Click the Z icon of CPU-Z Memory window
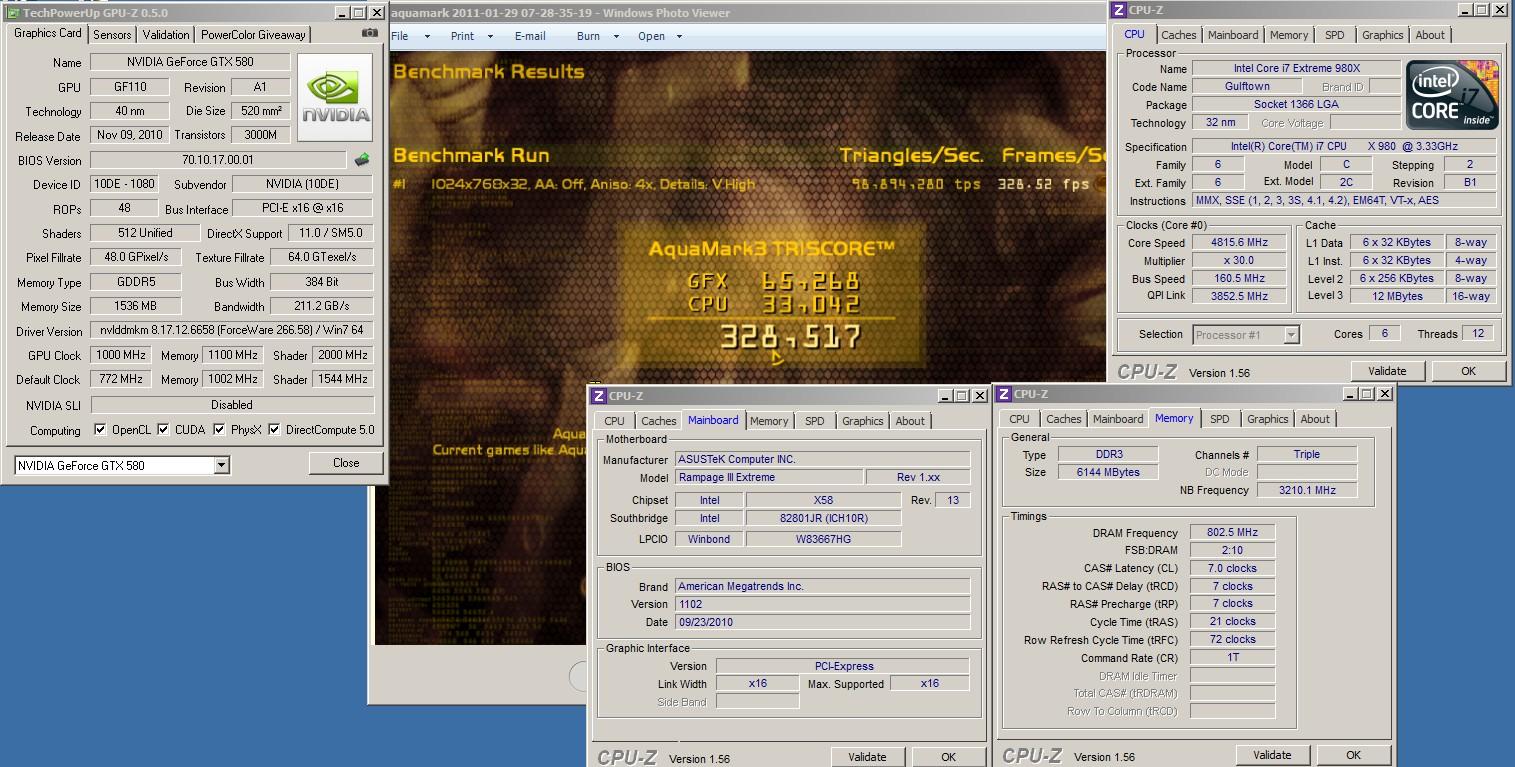The image size is (1515, 767). click(x=1005, y=394)
